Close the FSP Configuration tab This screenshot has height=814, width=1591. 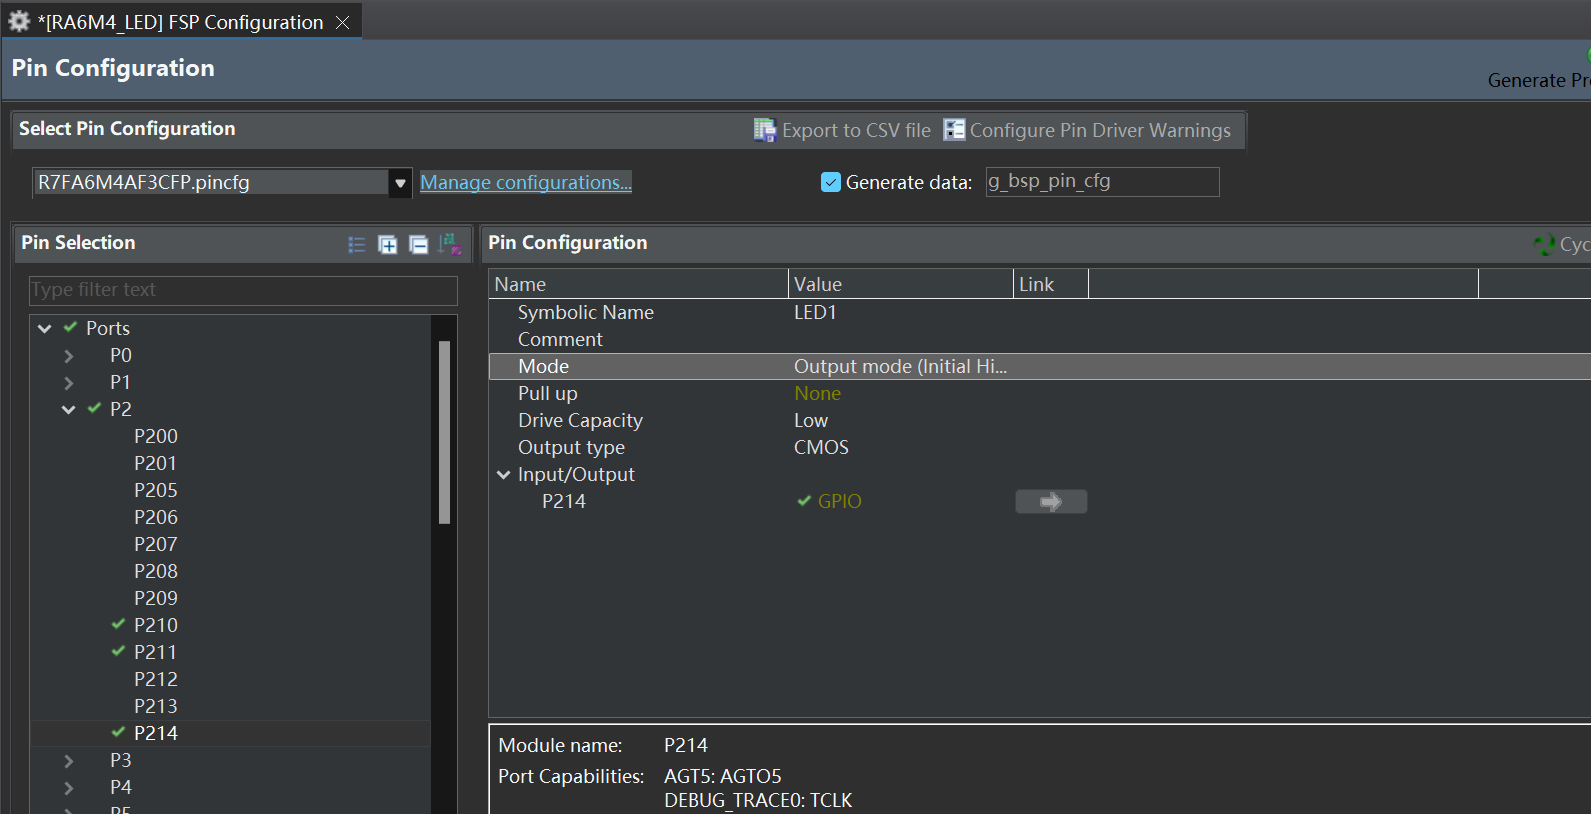point(343,22)
